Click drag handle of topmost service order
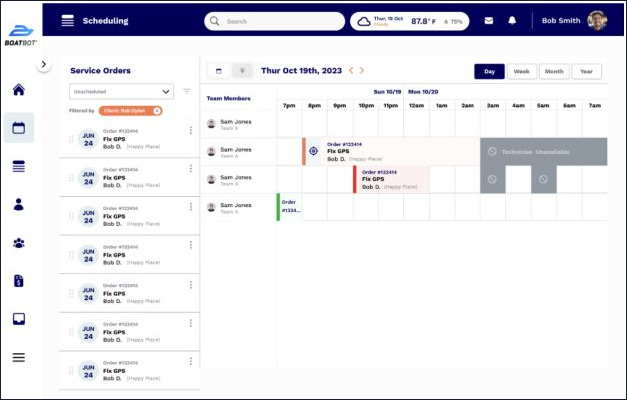Viewport: 627px width, 400px height. tap(71, 139)
